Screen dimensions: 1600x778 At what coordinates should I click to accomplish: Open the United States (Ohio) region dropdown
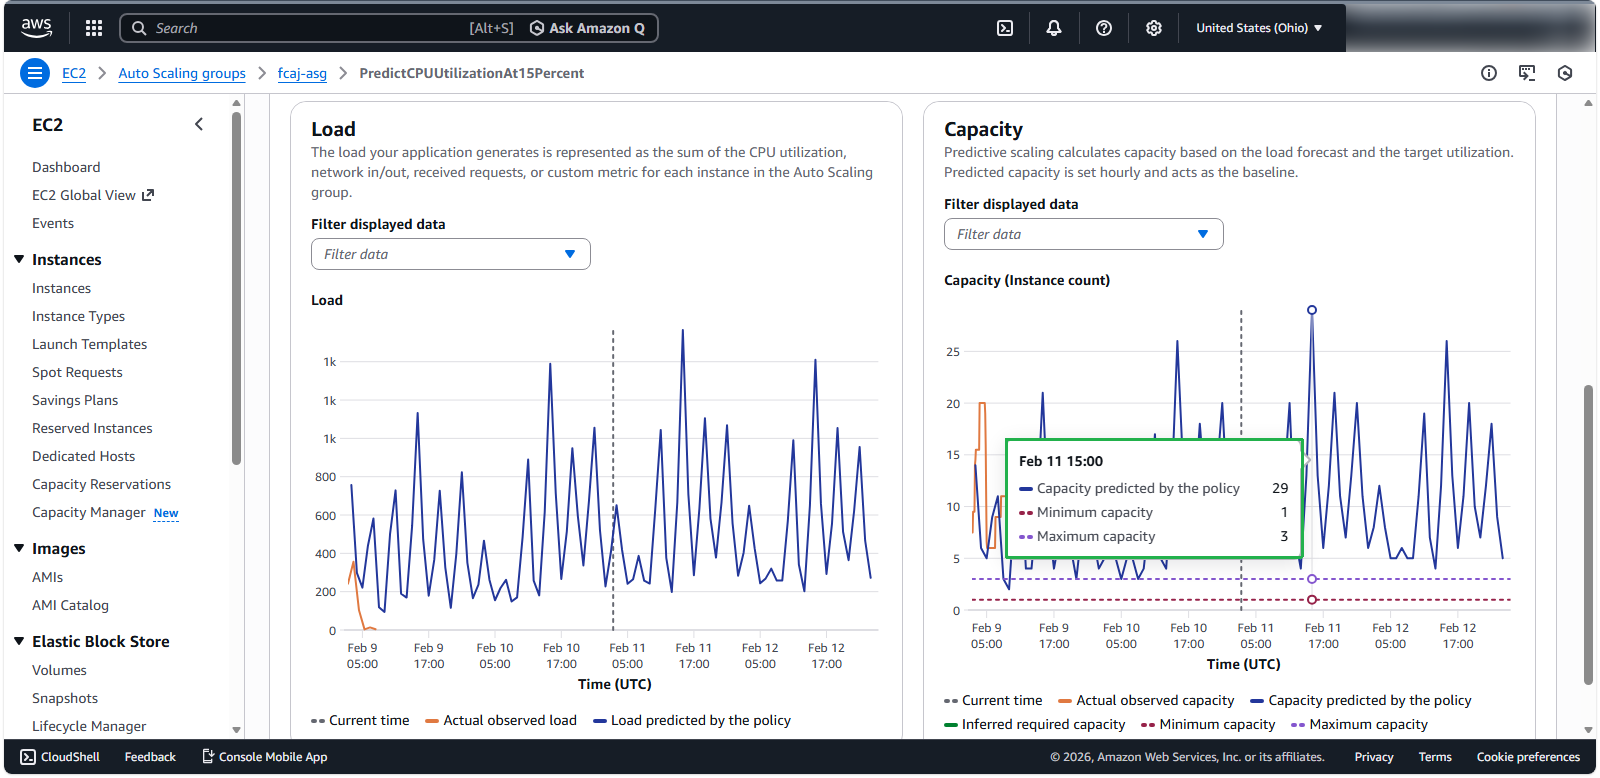[x=1259, y=28]
